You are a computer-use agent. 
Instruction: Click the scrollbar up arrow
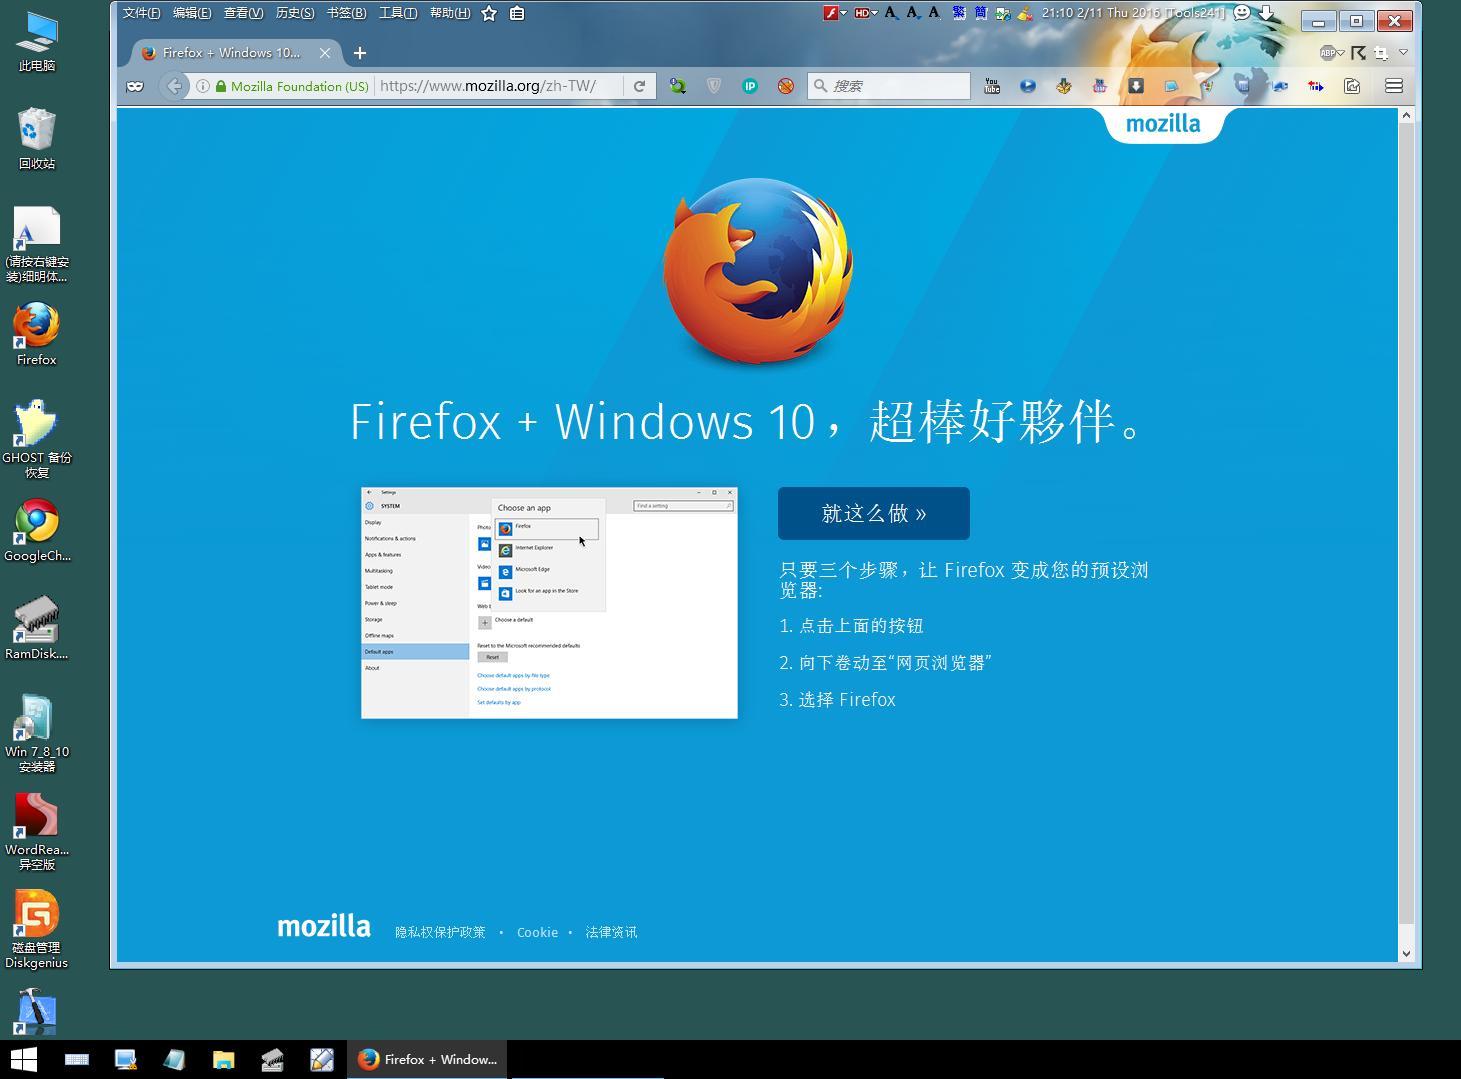point(1406,116)
